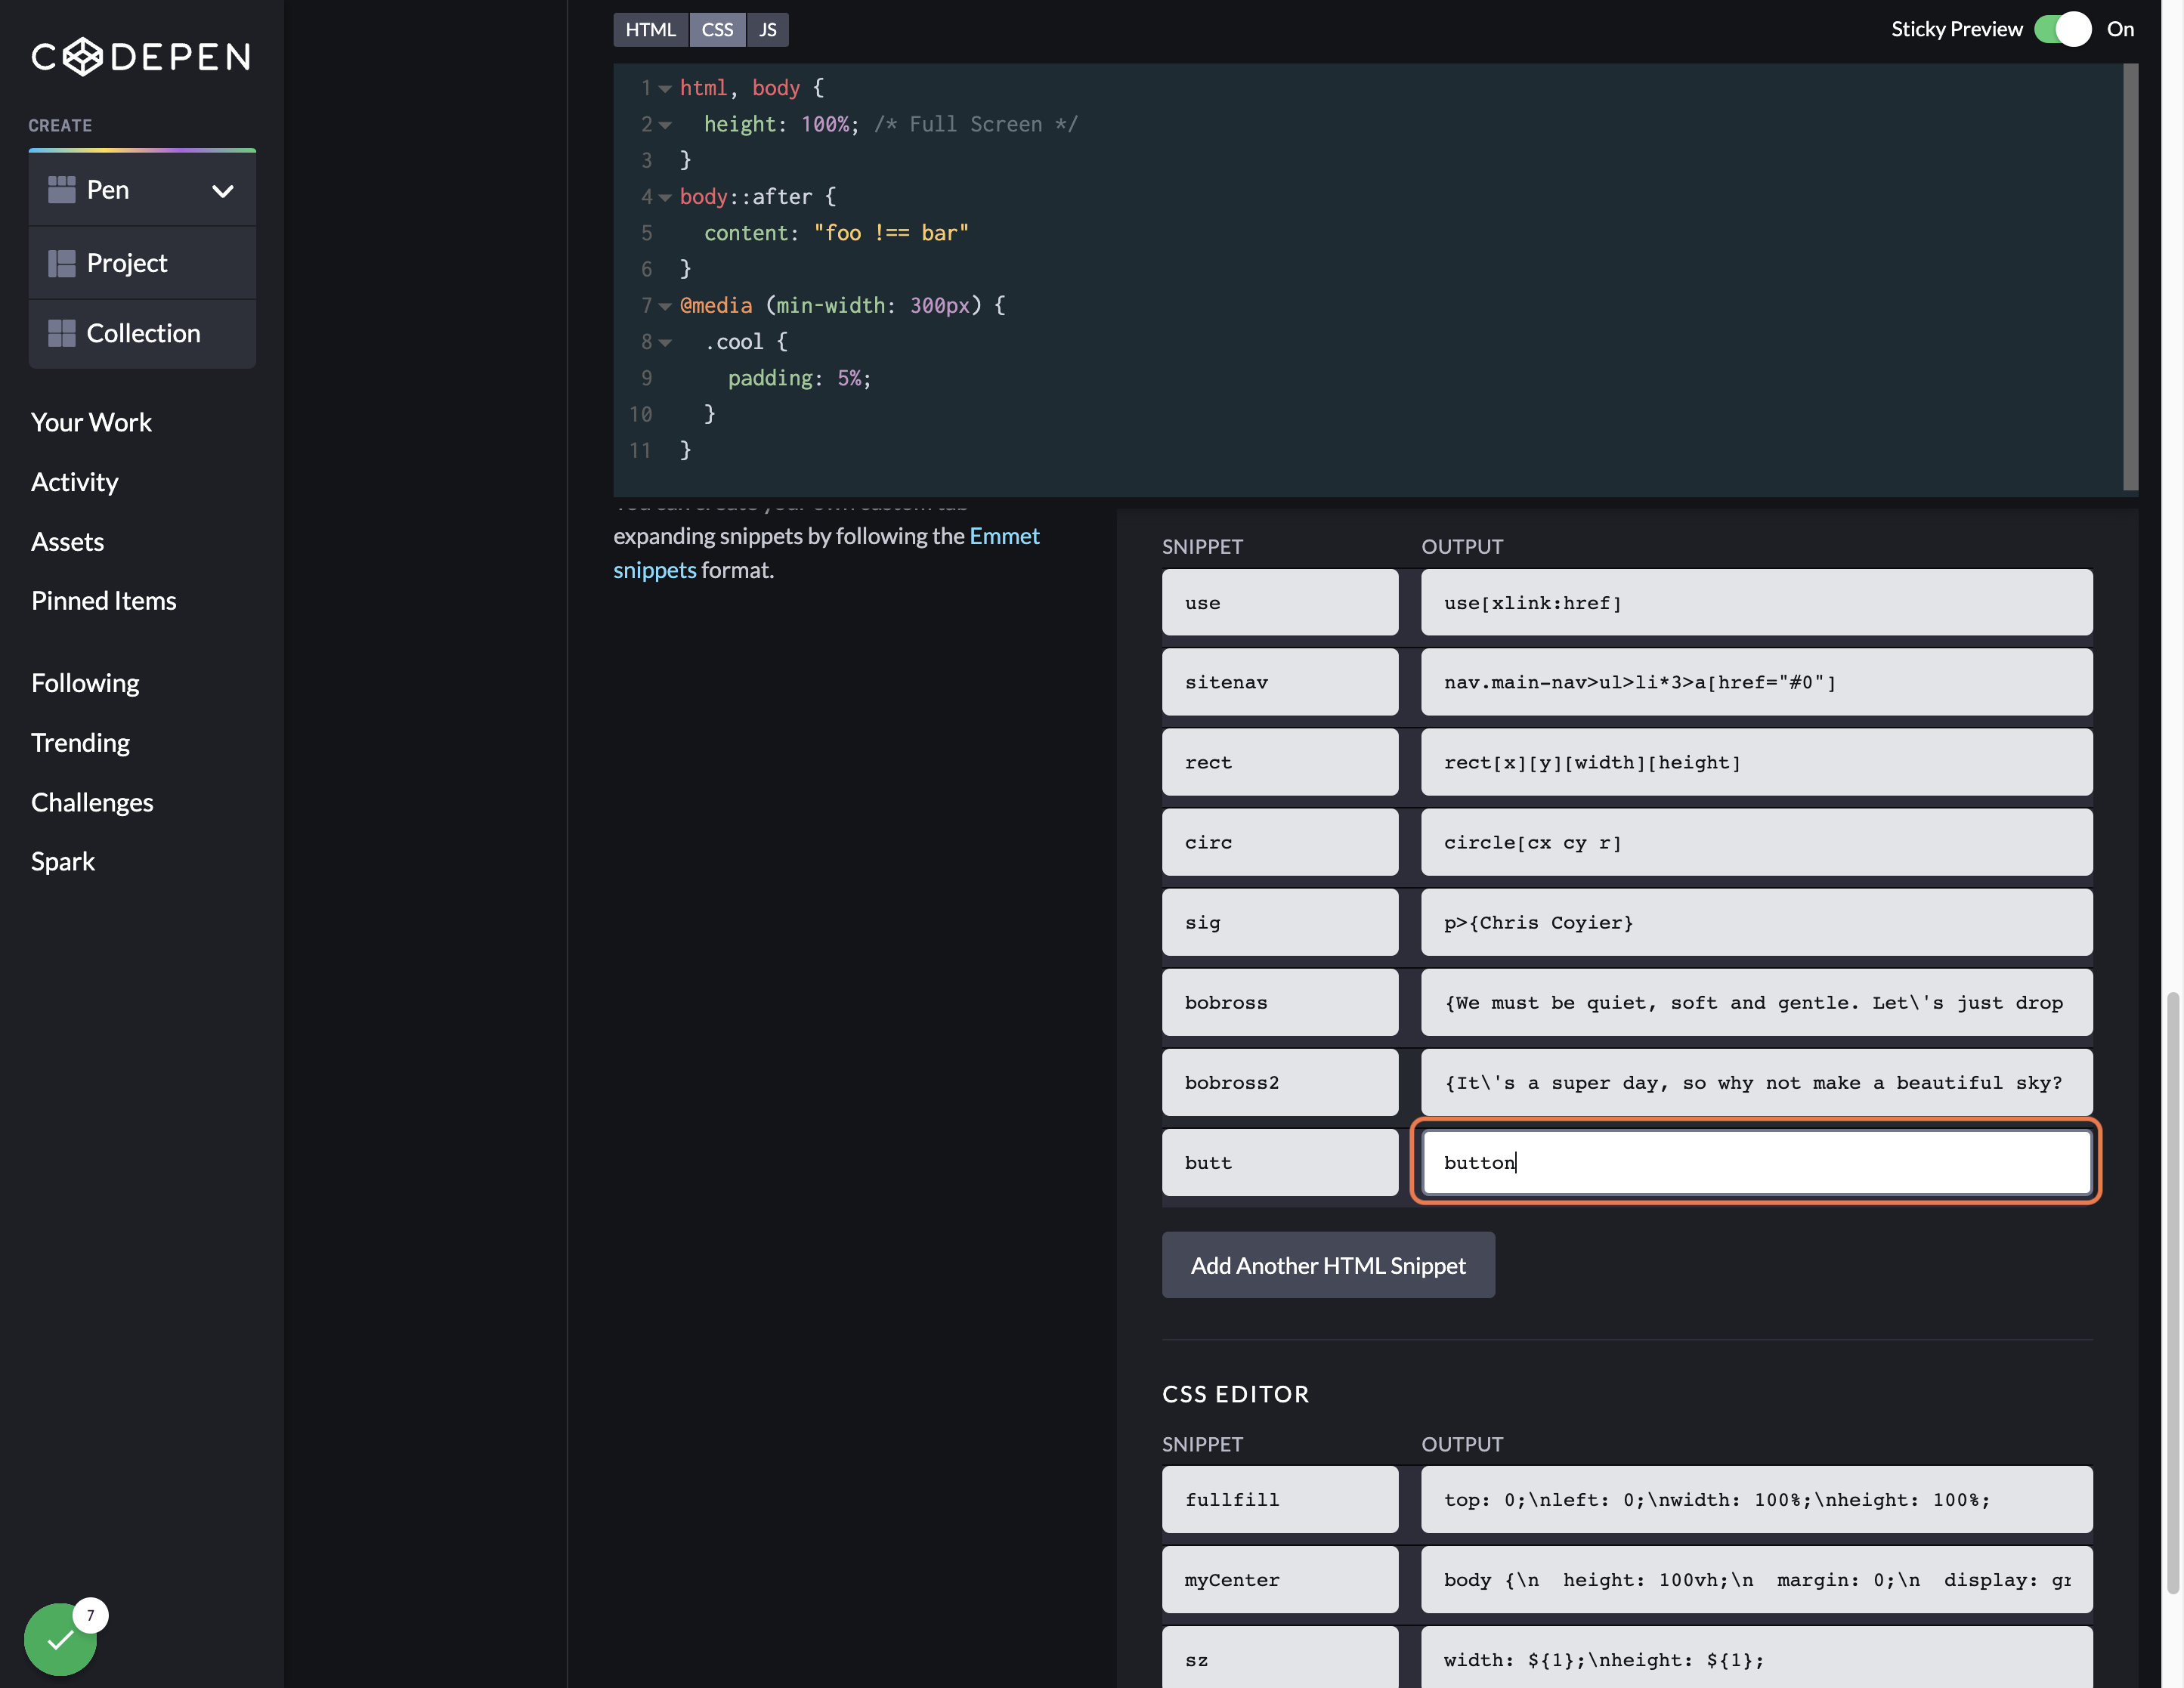The height and width of the screenshot is (1688, 2184).
Task: Click Add Another HTML Snippet button
Action: tap(1328, 1265)
